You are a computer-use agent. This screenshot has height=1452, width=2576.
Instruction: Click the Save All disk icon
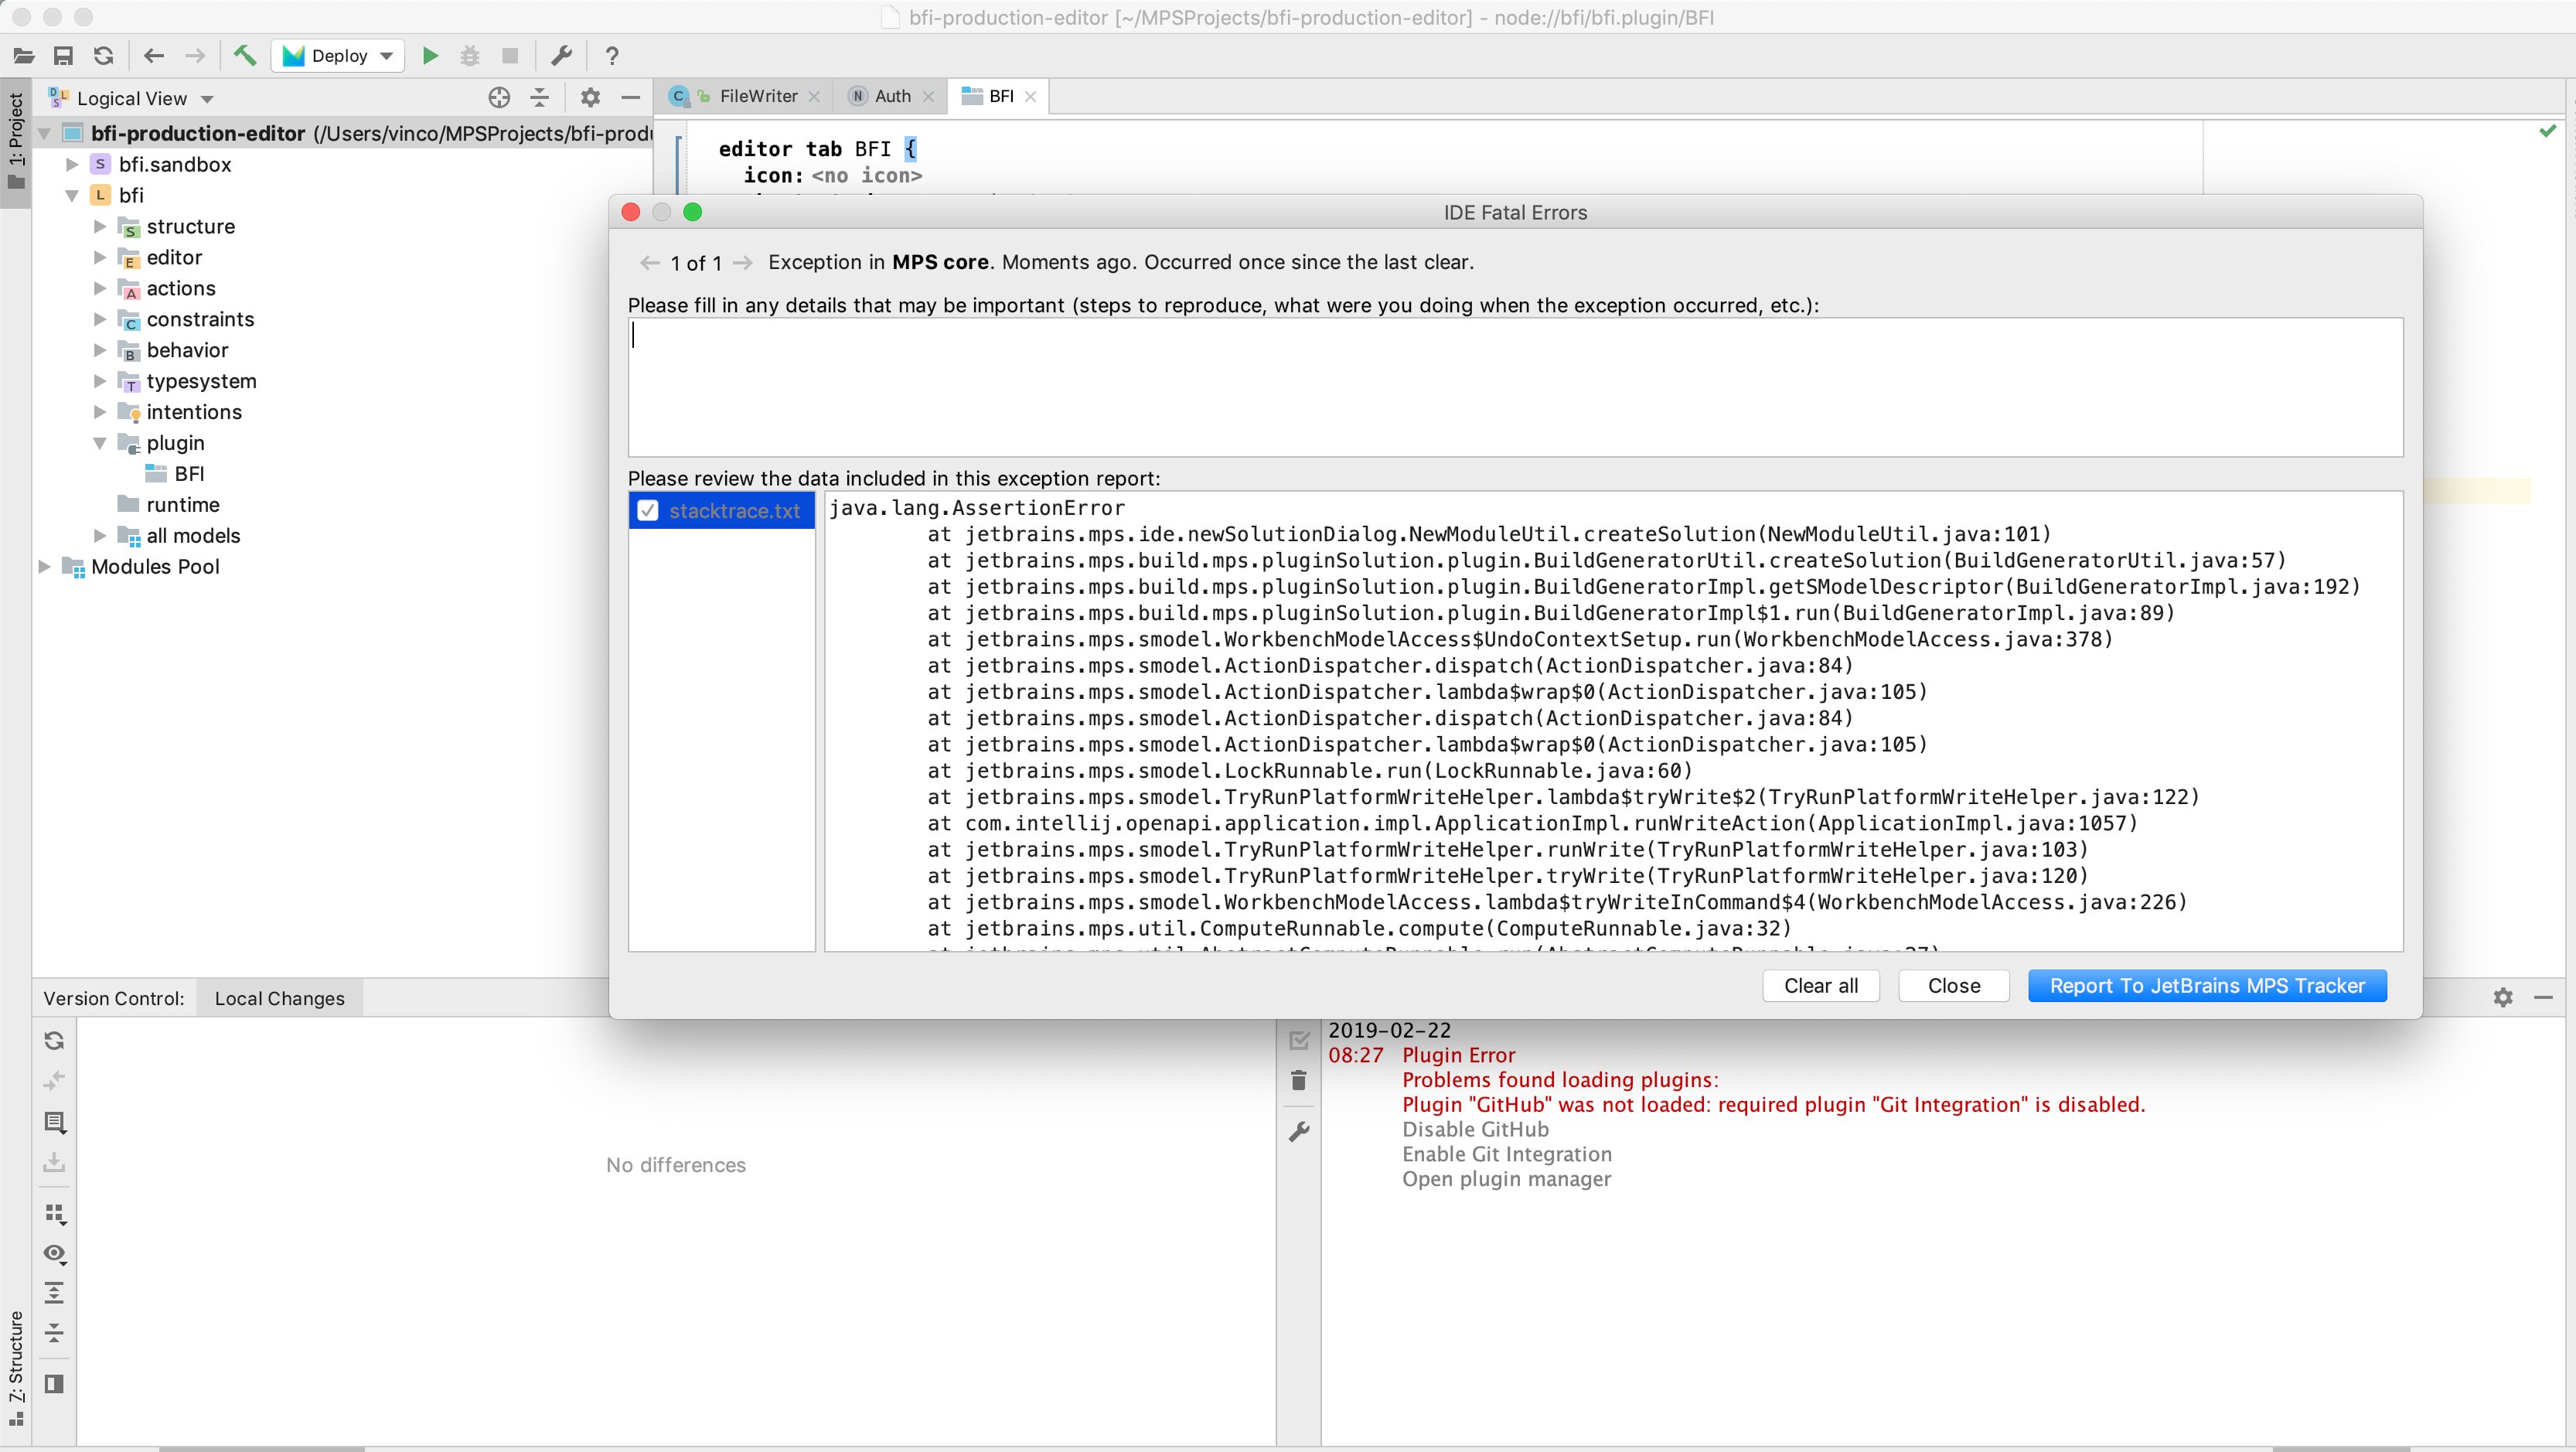coord(63,56)
